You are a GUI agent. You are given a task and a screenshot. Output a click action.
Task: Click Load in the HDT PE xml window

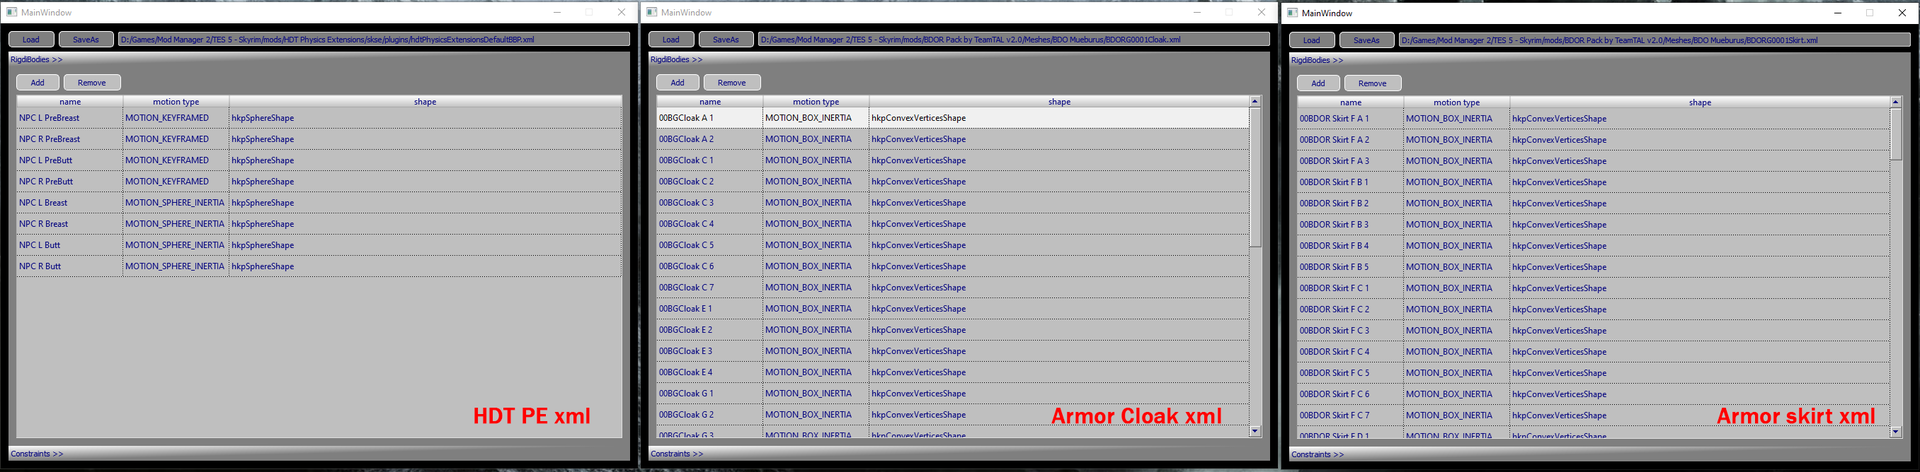tap(31, 40)
